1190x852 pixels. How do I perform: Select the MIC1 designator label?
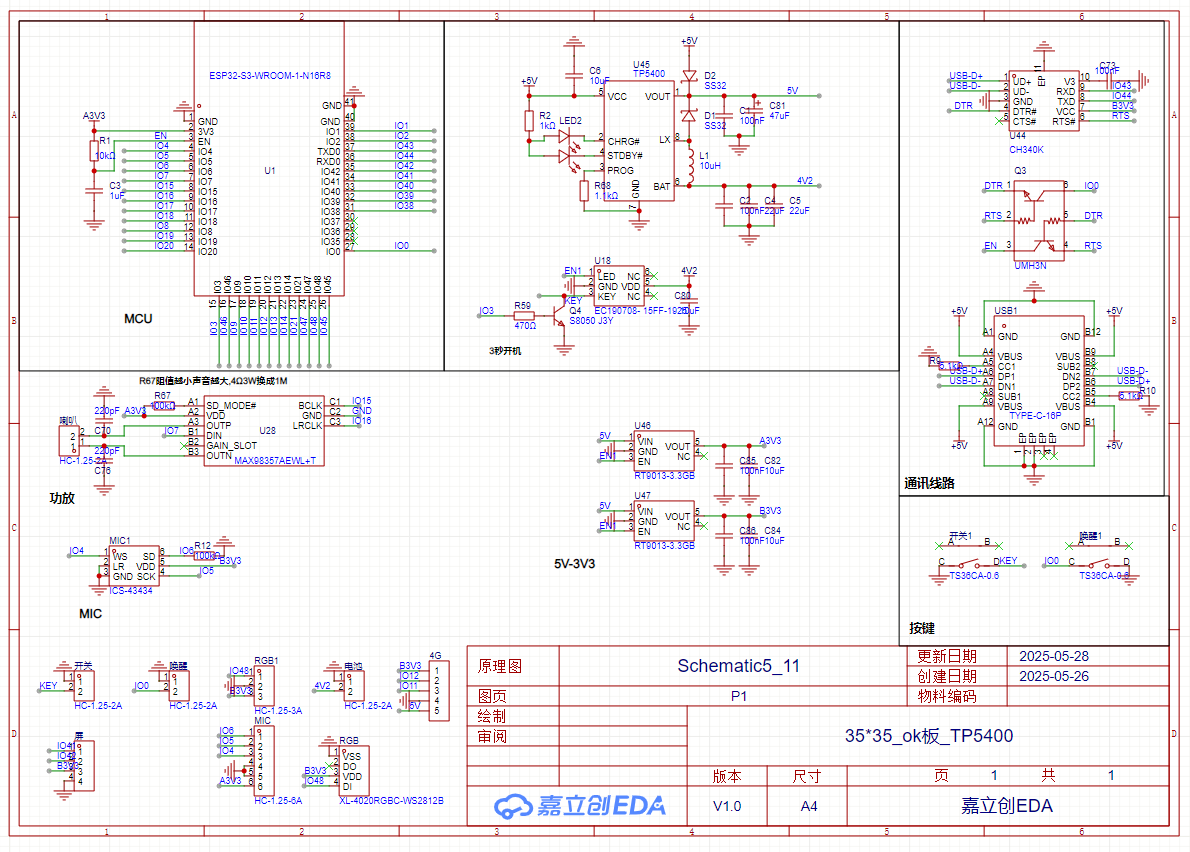(120, 541)
